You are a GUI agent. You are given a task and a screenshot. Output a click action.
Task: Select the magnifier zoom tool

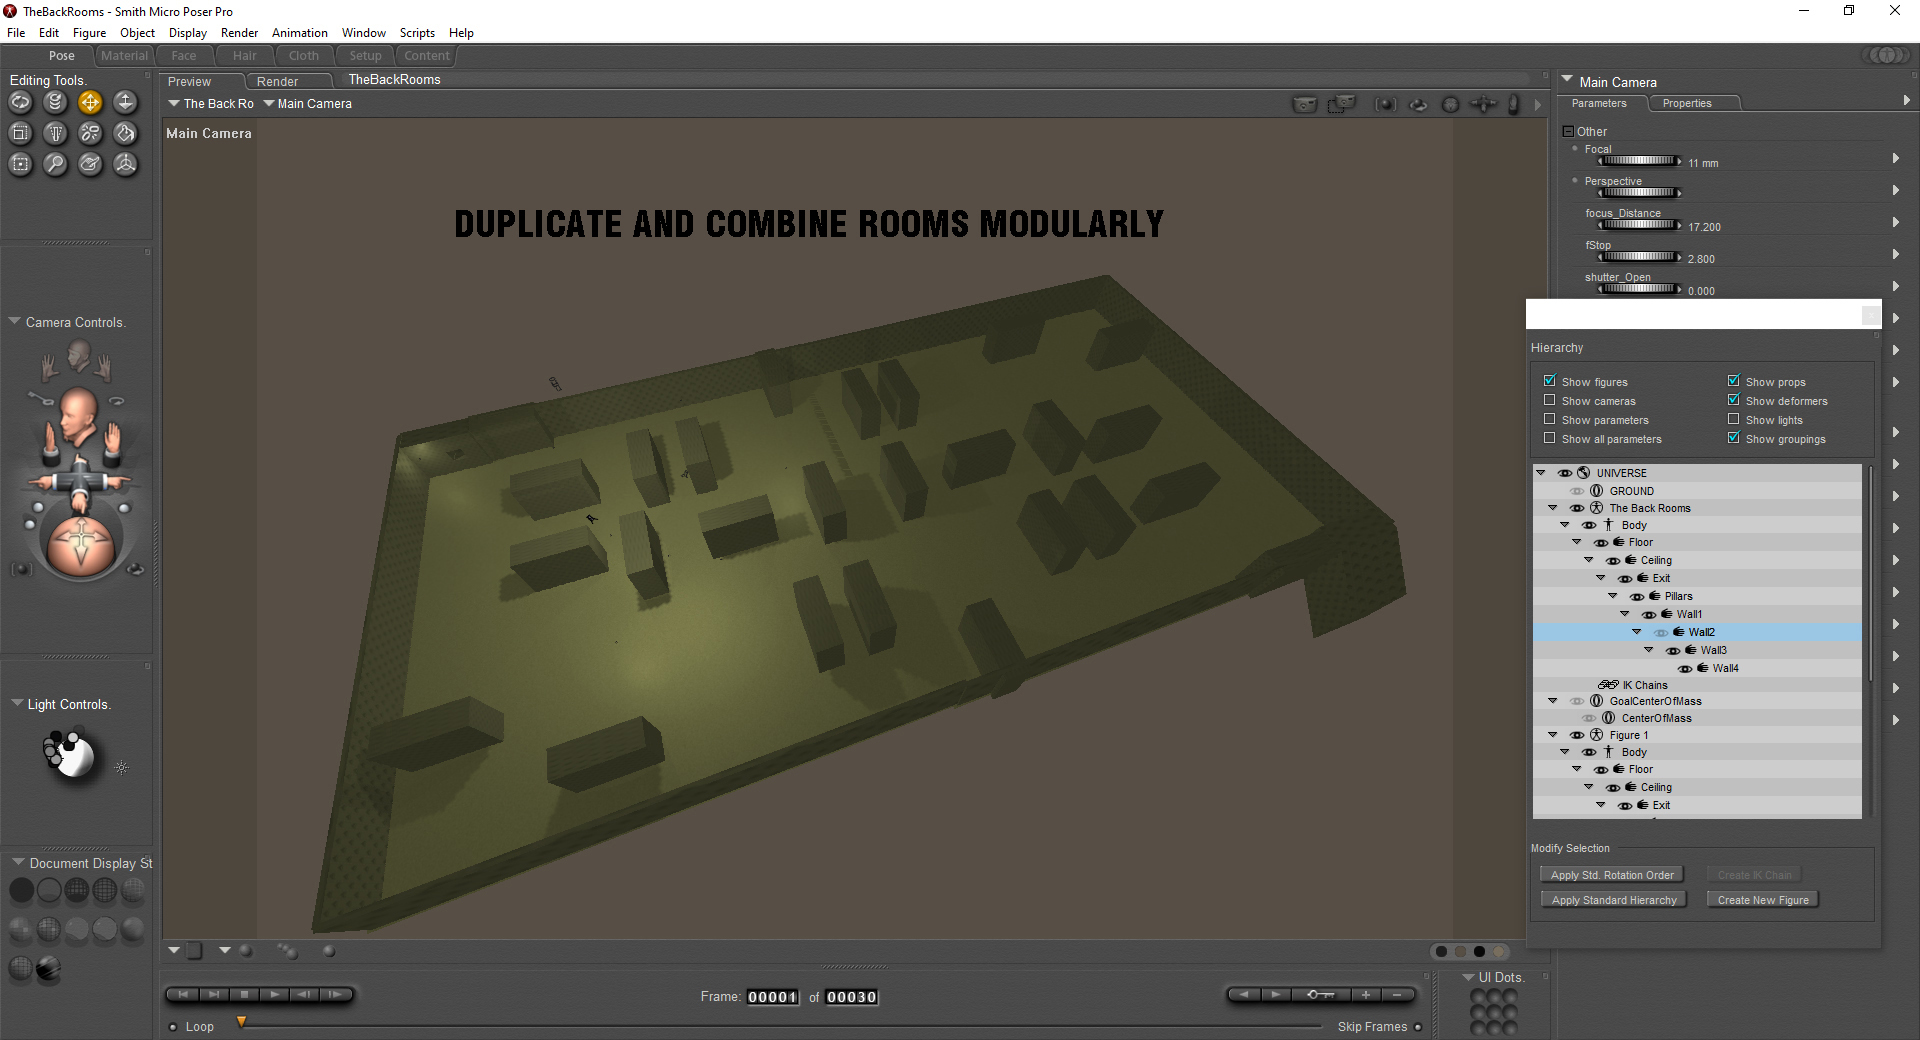point(55,164)
